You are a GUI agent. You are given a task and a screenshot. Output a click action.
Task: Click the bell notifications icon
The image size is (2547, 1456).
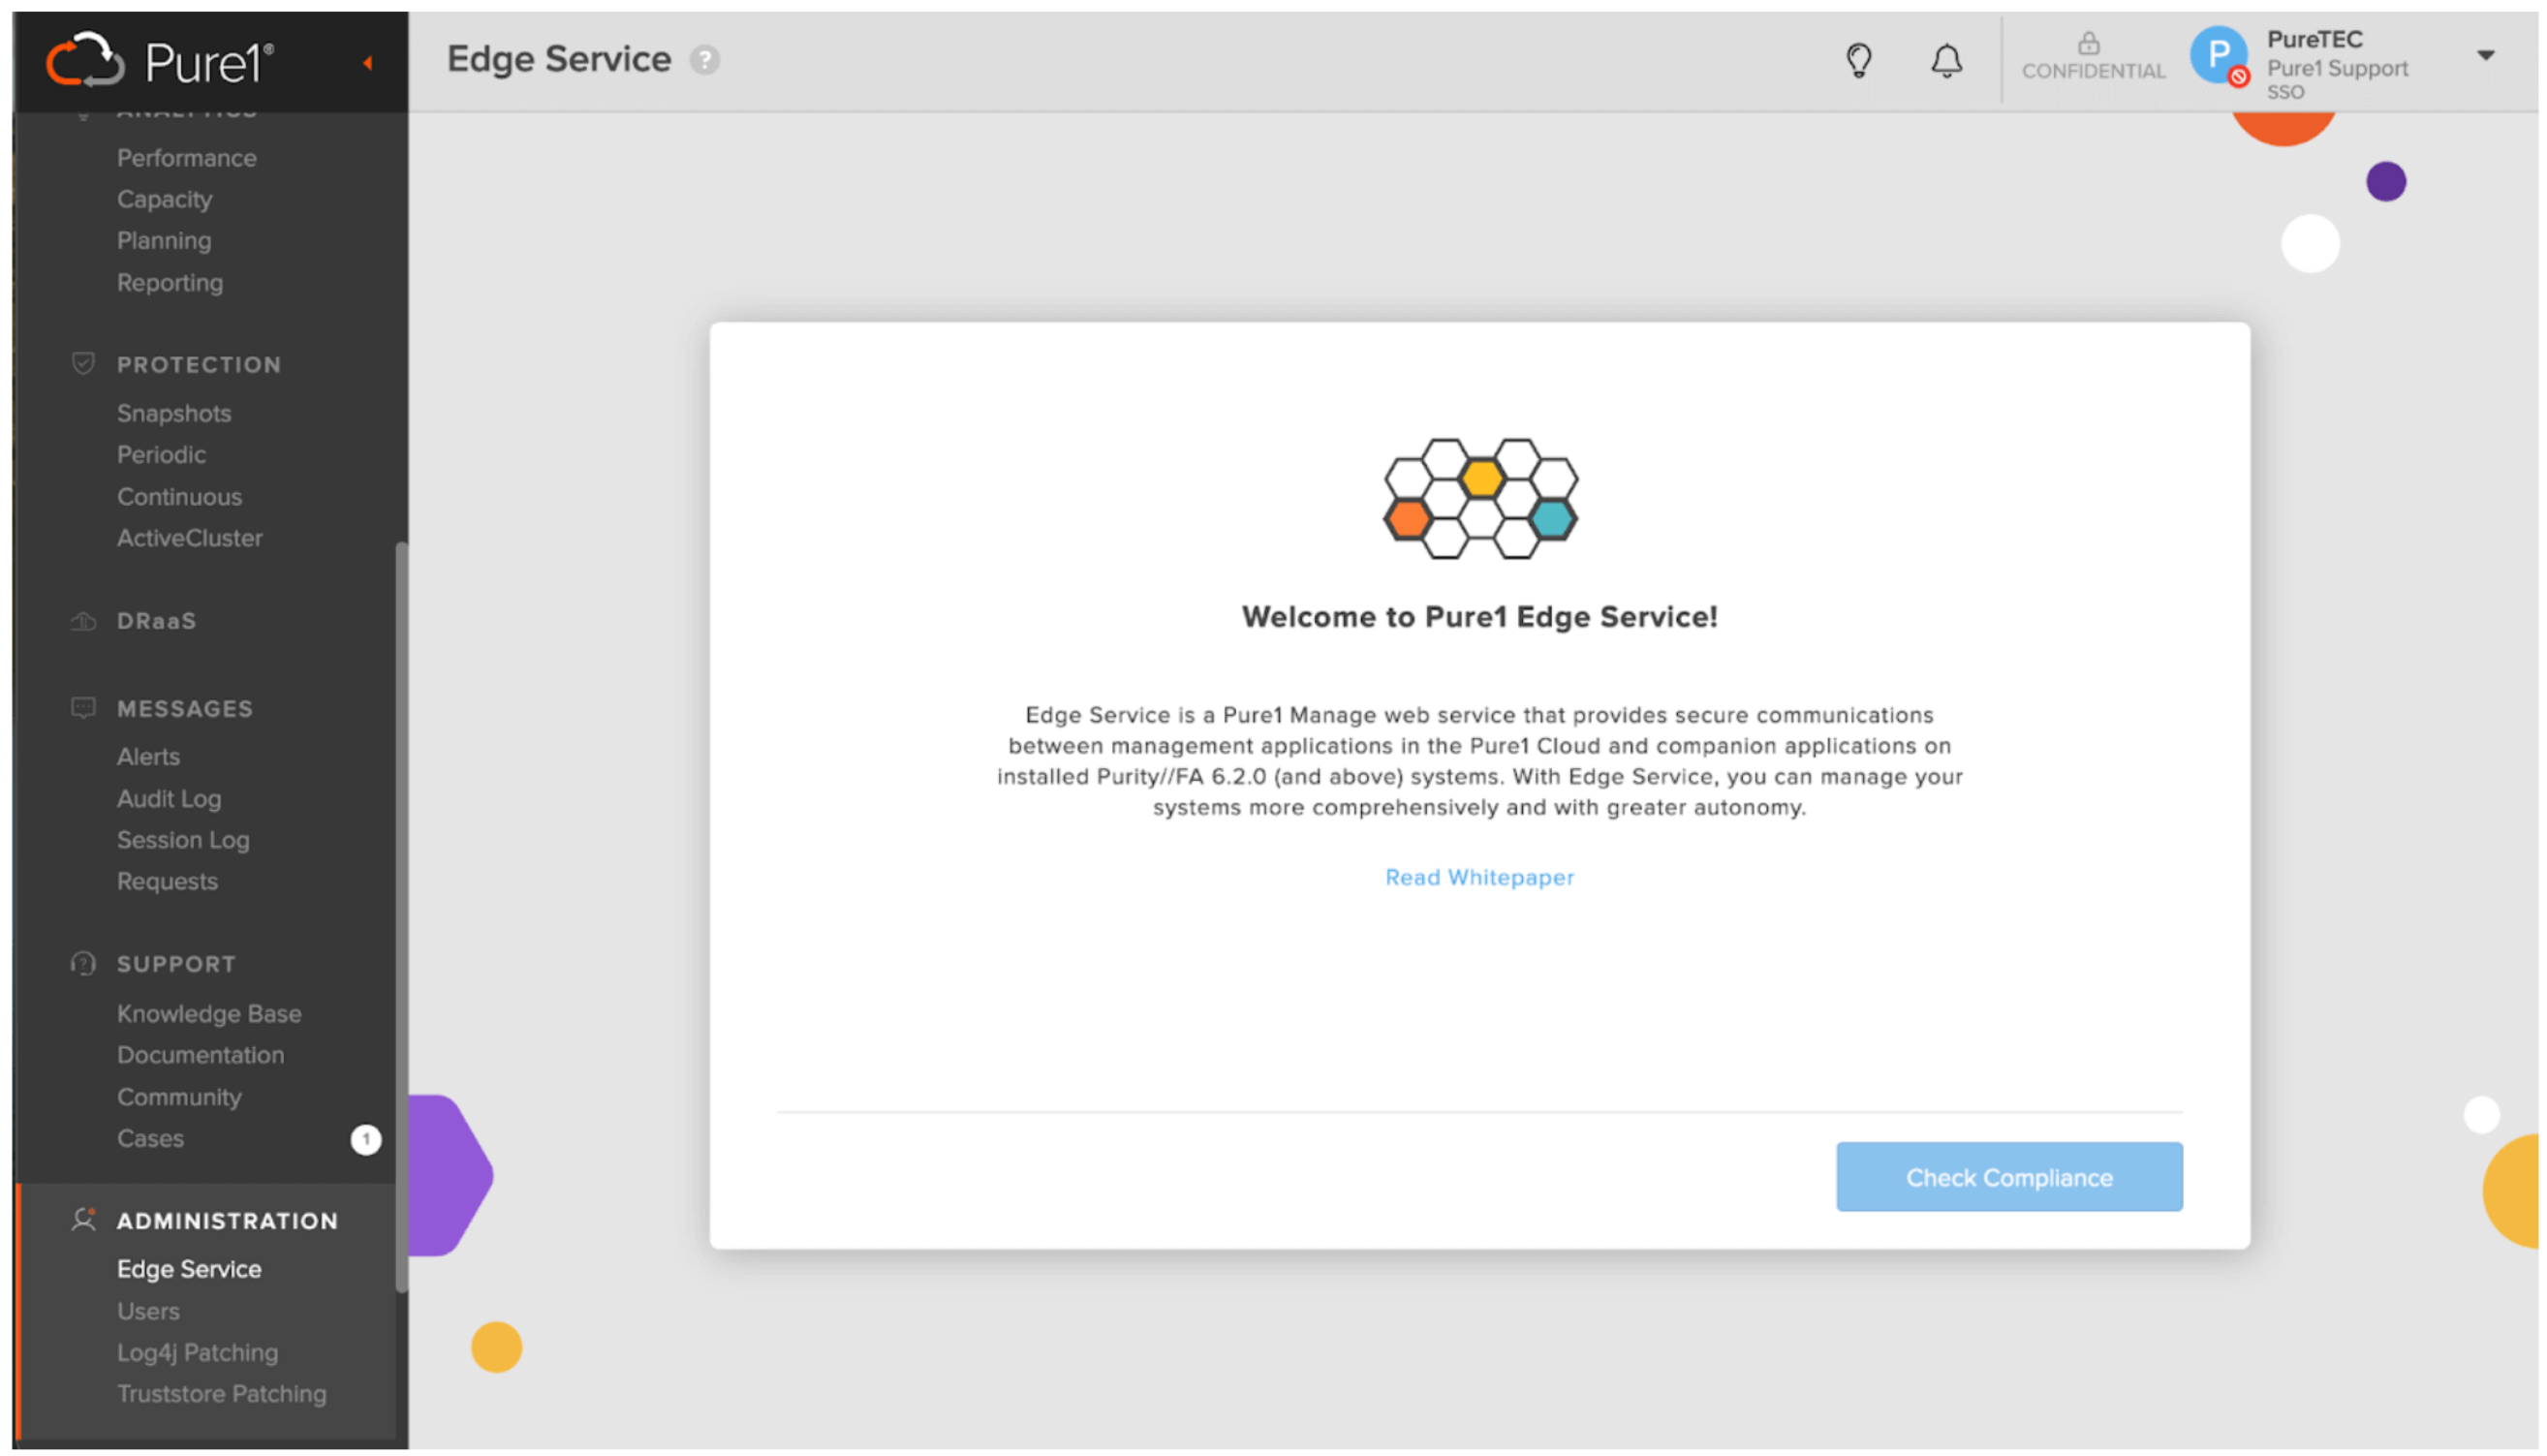(1945, 58)
